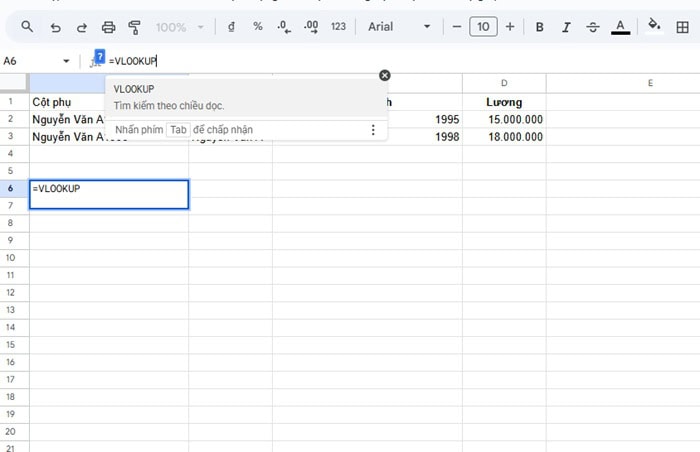Viewport: 700px width, 452px height.
Task: Toggle italic formatting
Action: point(566,27)
